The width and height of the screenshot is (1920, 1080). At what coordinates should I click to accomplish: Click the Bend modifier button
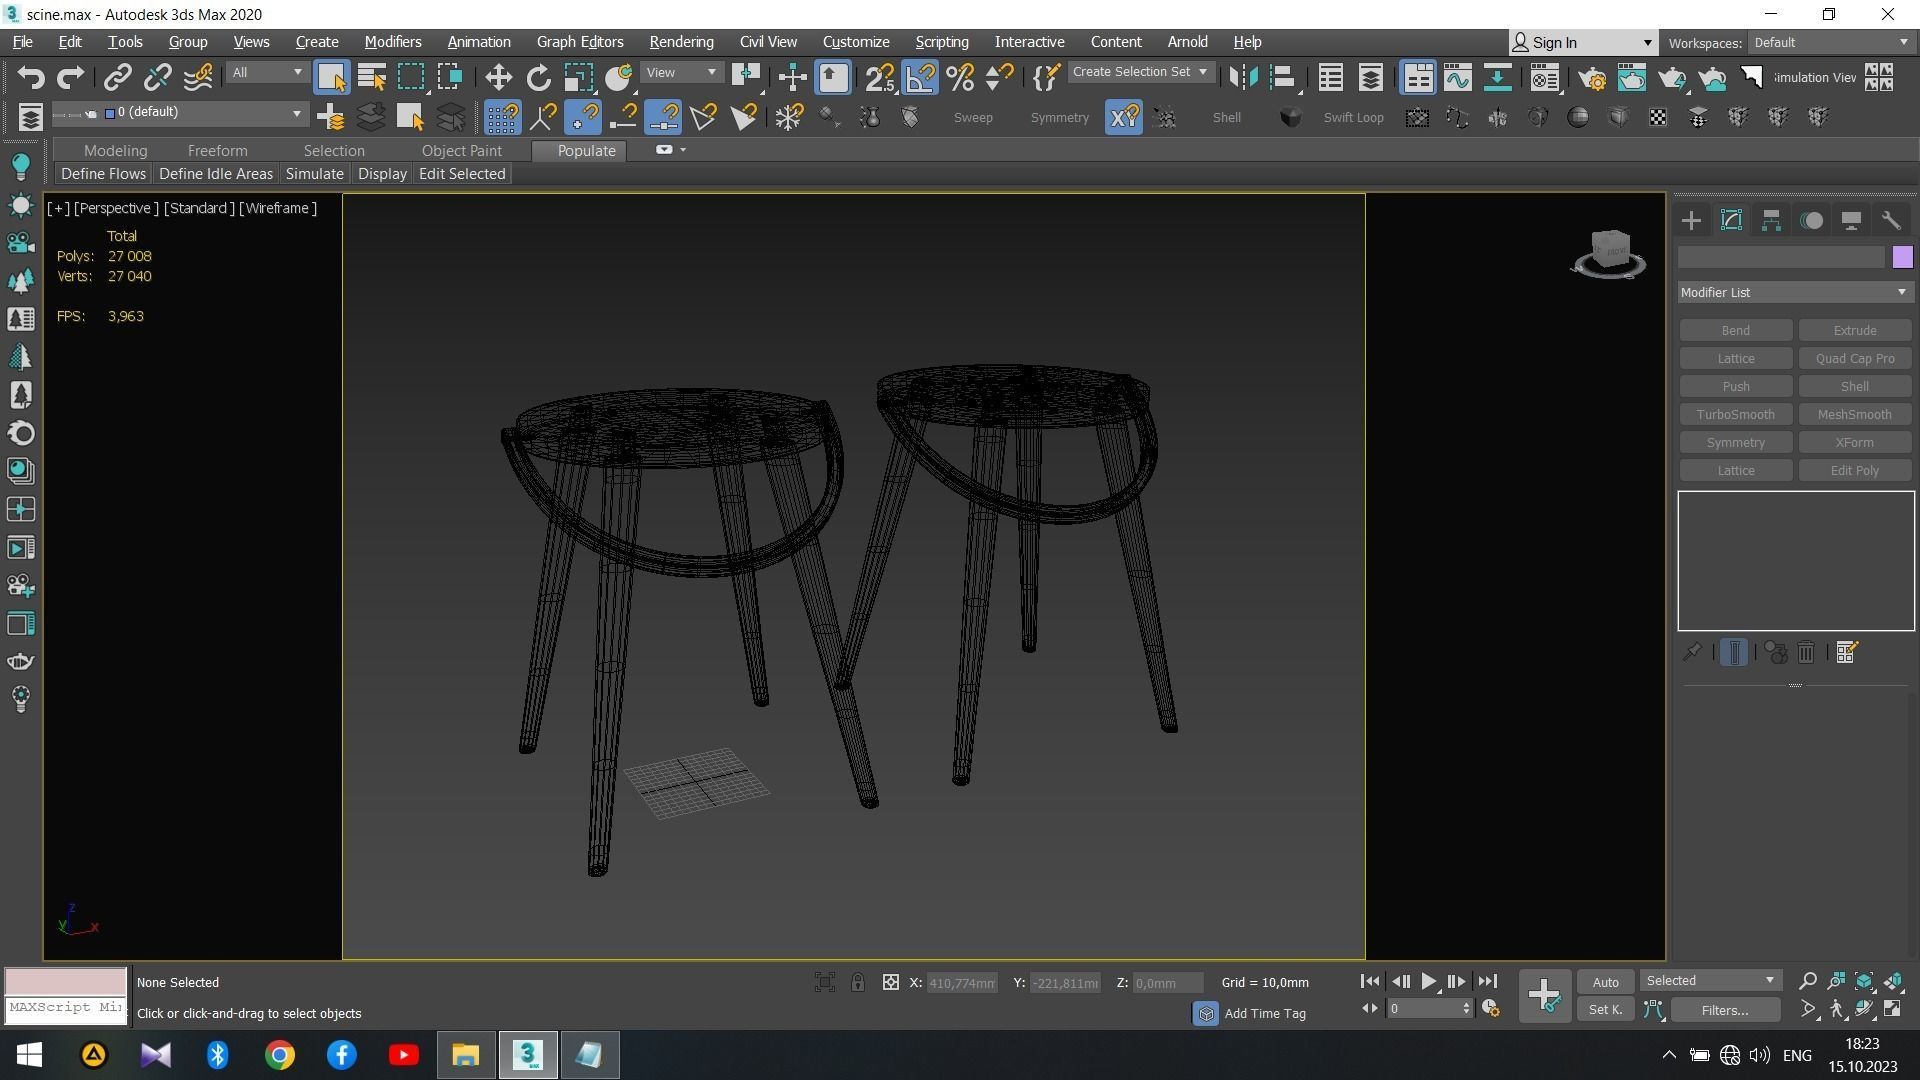1735,331
